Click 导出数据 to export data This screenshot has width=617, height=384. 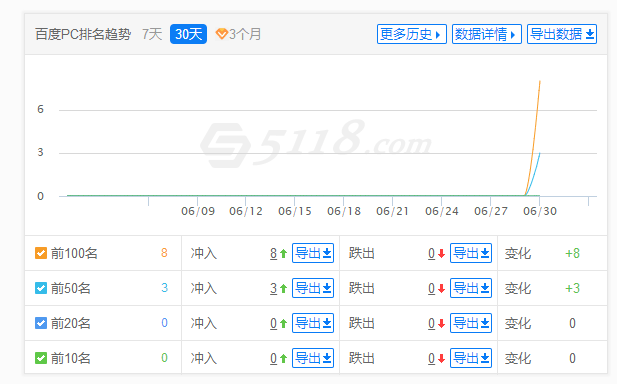562,34
